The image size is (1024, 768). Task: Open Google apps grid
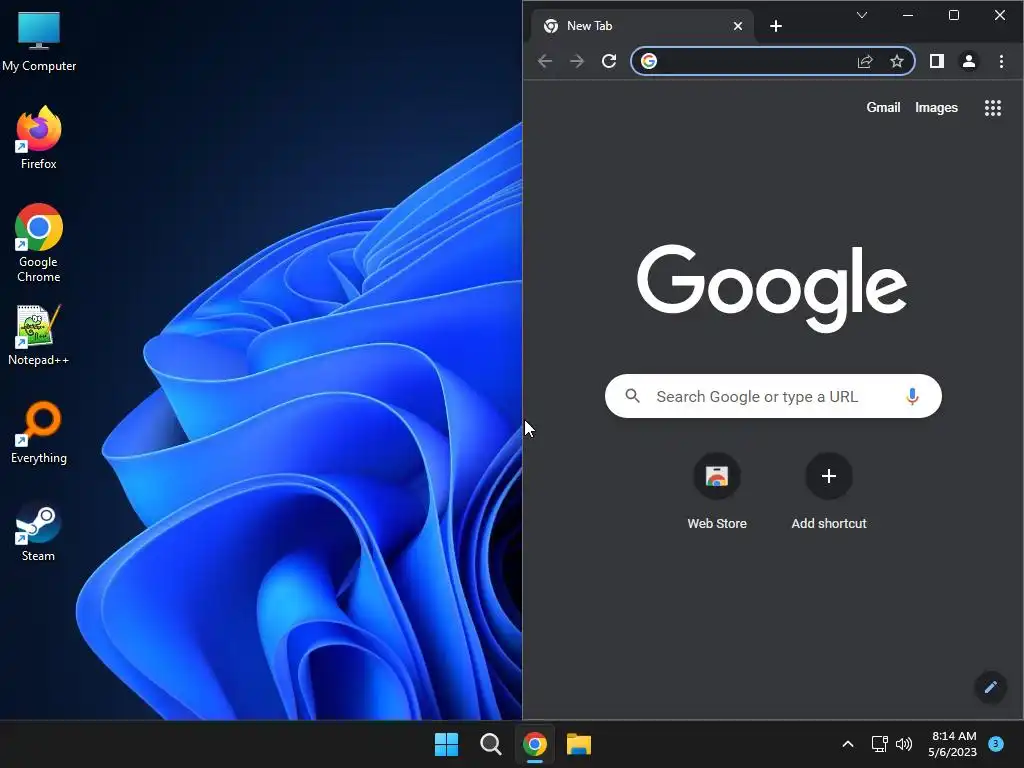pos(993,108)
